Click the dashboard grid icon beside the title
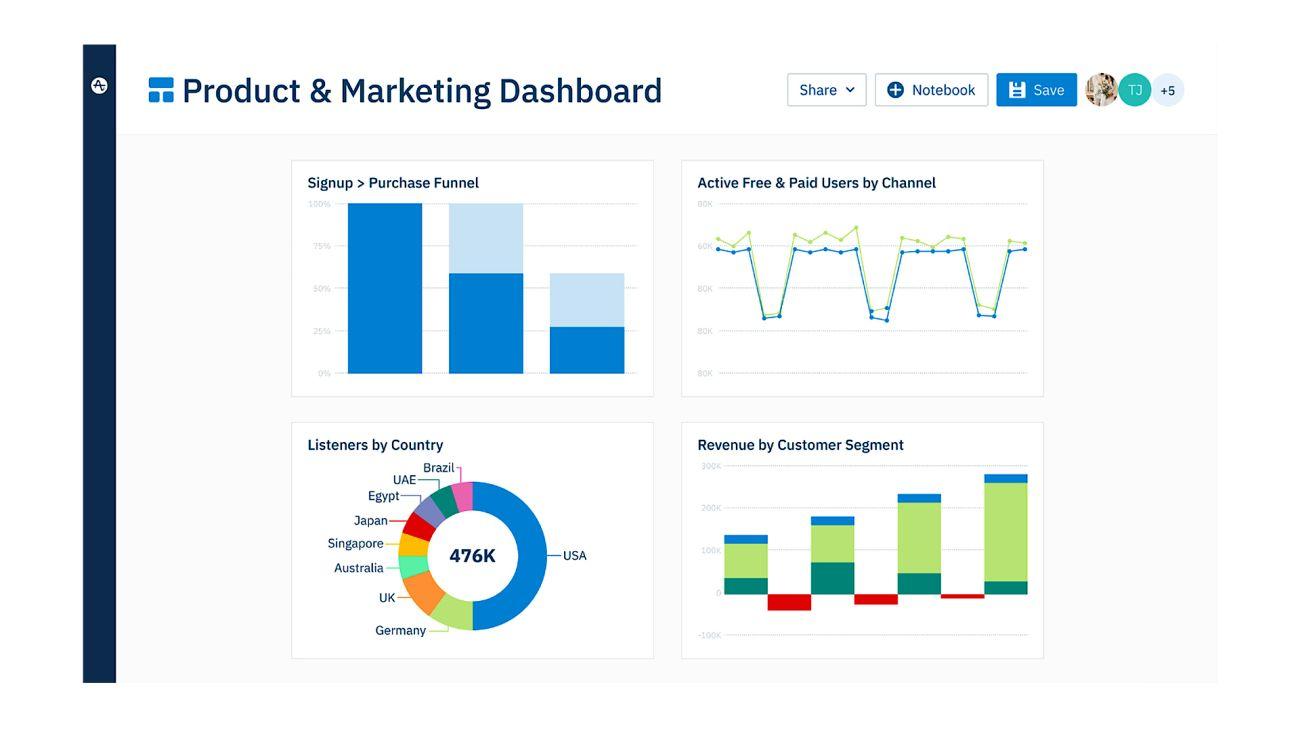This screenshot has height=731, width=1300. 161,90
